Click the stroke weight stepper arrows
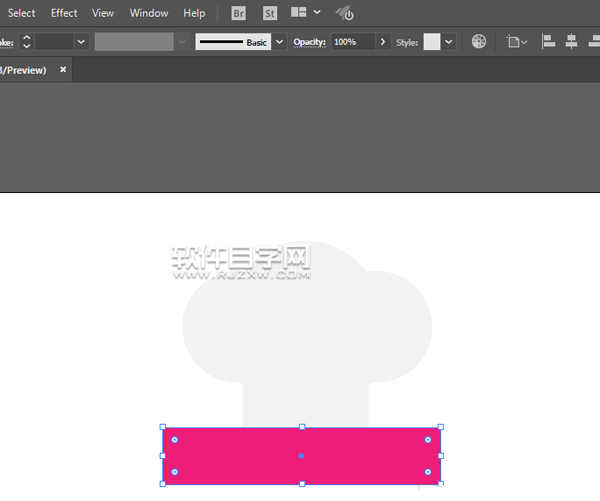Viewport: 600px width, 501px height. 27,42
